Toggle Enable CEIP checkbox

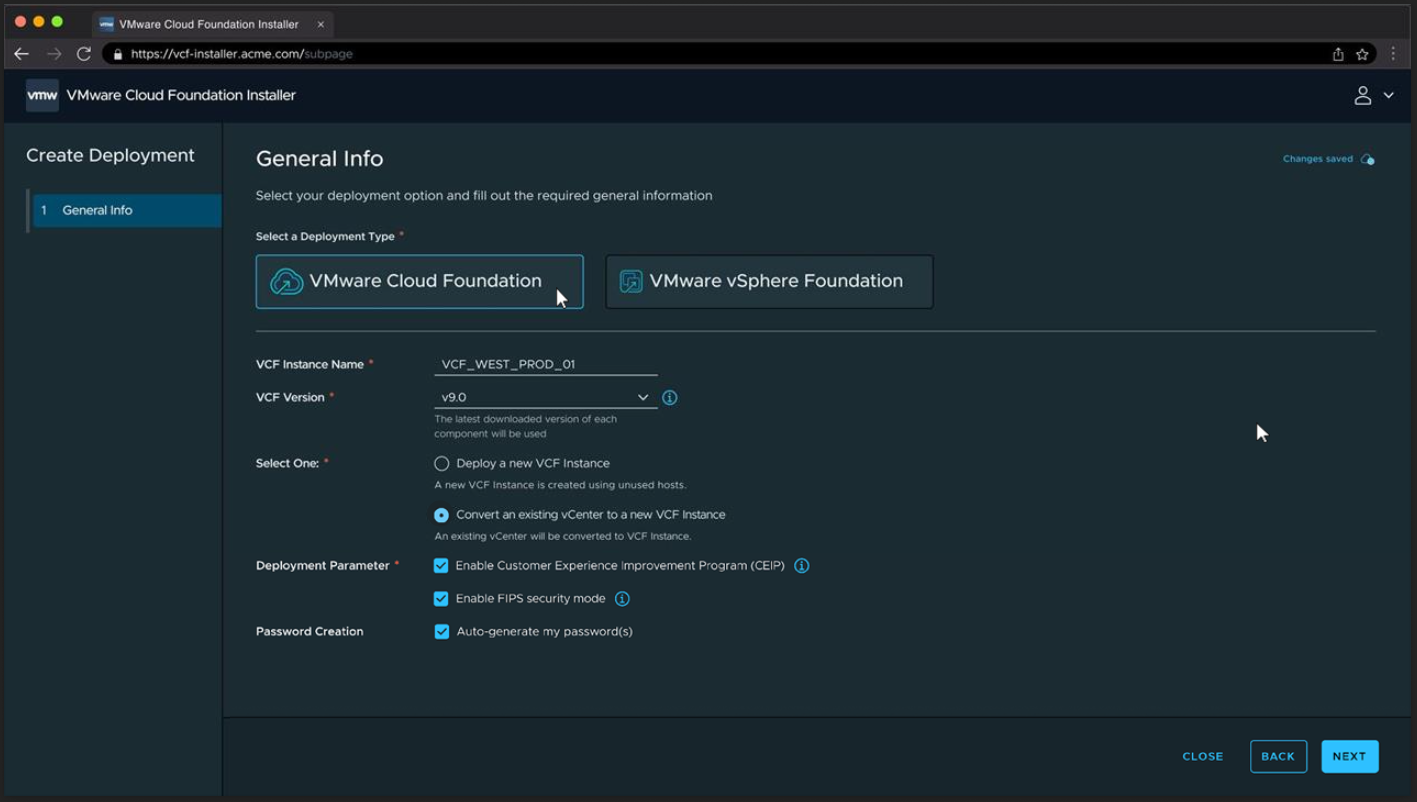click(x=441, y=566)
